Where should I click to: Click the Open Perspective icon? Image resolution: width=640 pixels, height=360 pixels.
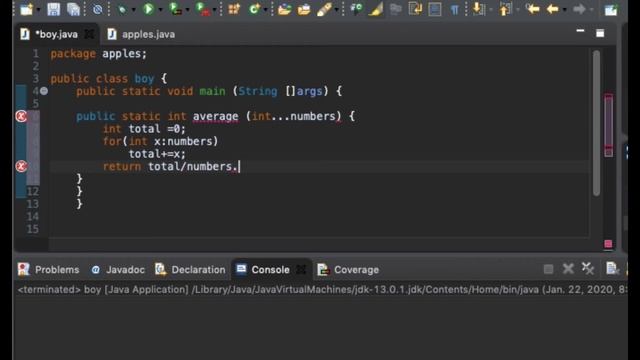(611, 9)
